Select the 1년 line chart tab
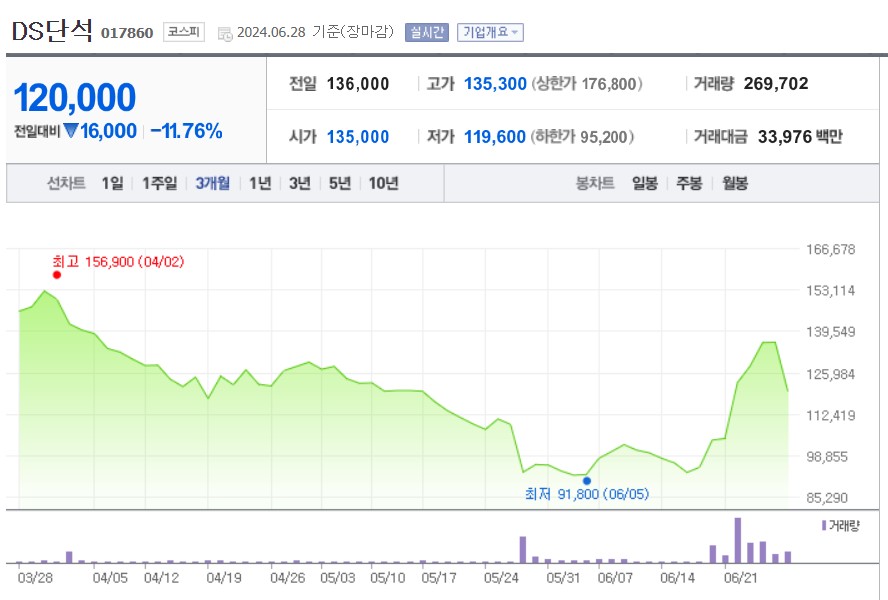This screenshot has height=600, width=888. click(x=260, y=183)
